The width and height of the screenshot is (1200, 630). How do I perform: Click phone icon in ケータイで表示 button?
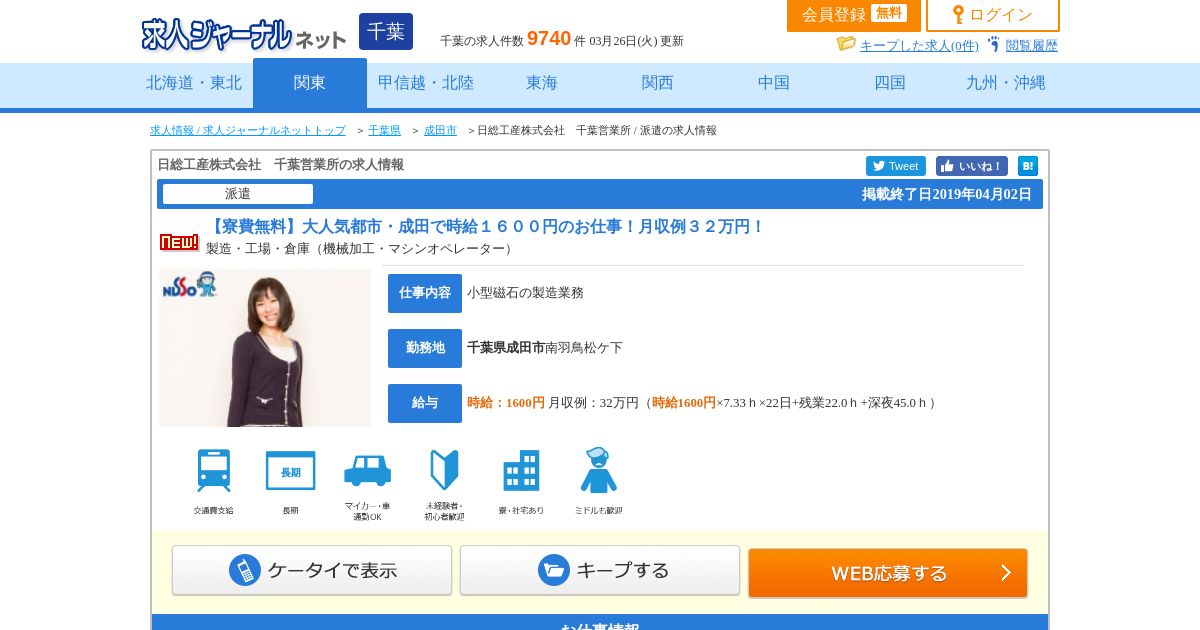pos(245,570)
